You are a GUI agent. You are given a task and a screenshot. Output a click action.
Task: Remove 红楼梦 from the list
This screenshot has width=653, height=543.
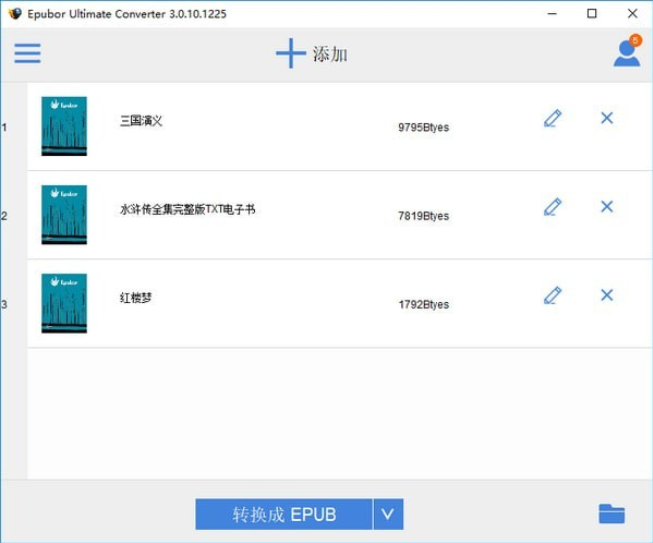tap(607, 295)
